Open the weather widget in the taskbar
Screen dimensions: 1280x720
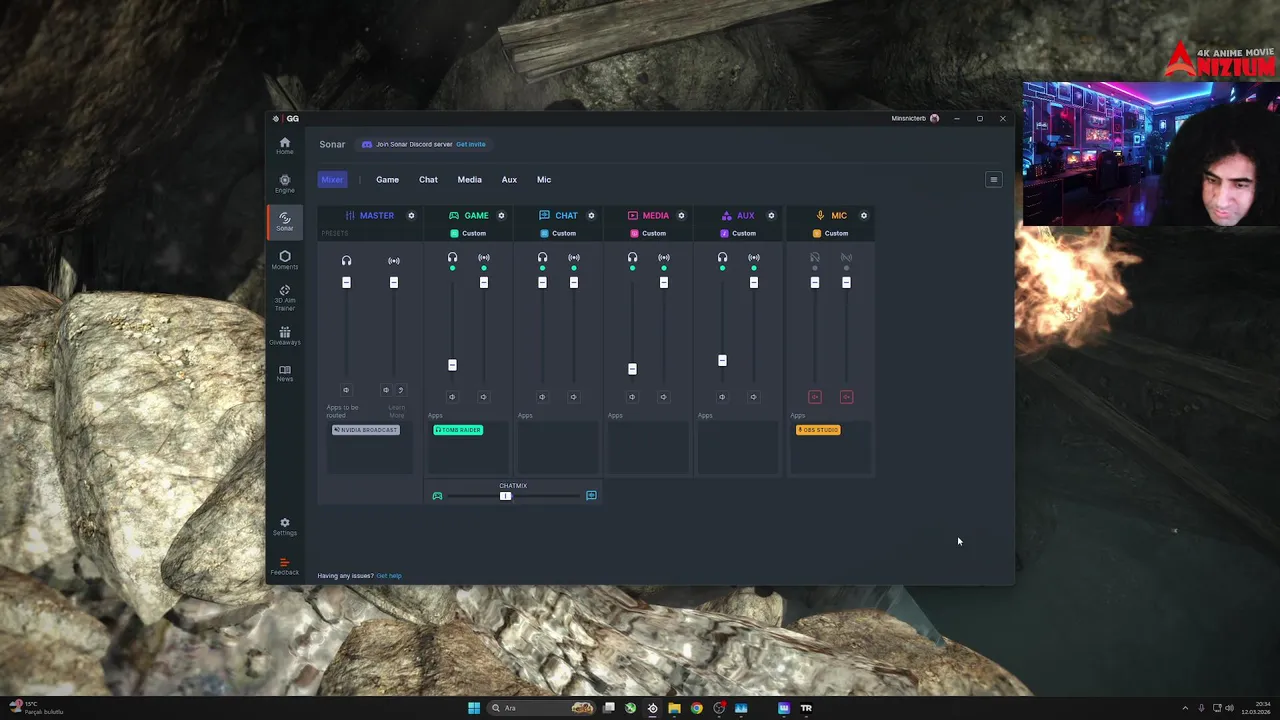(36, 708)
